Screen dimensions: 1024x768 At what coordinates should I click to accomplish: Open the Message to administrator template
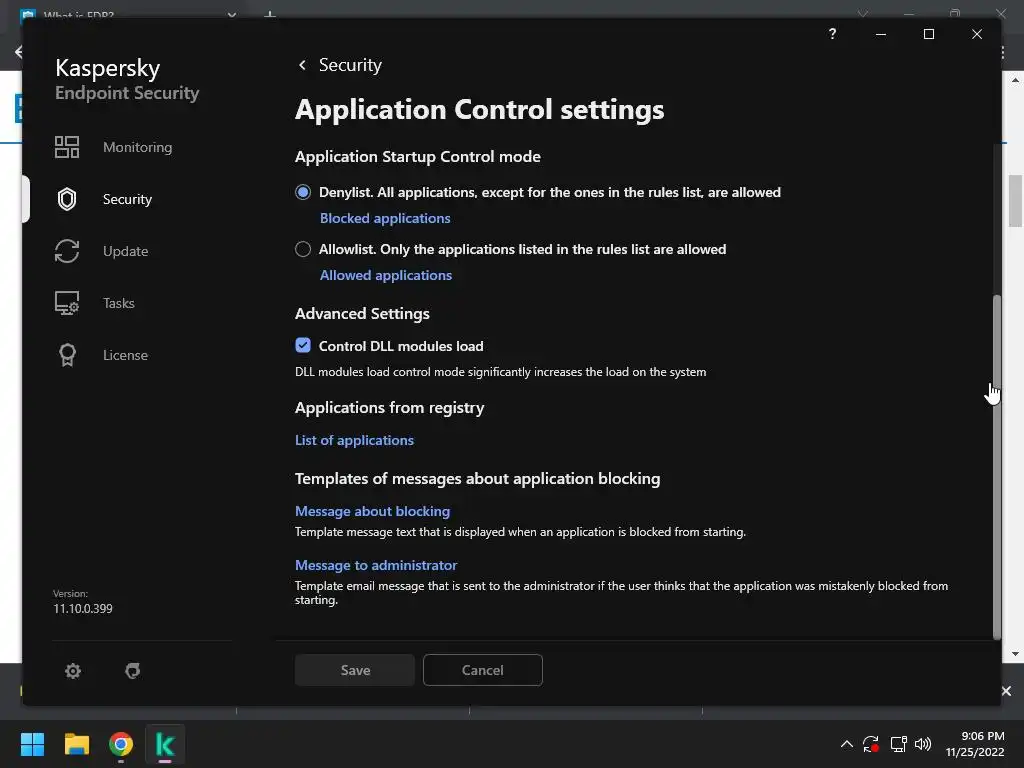(376, 565)
